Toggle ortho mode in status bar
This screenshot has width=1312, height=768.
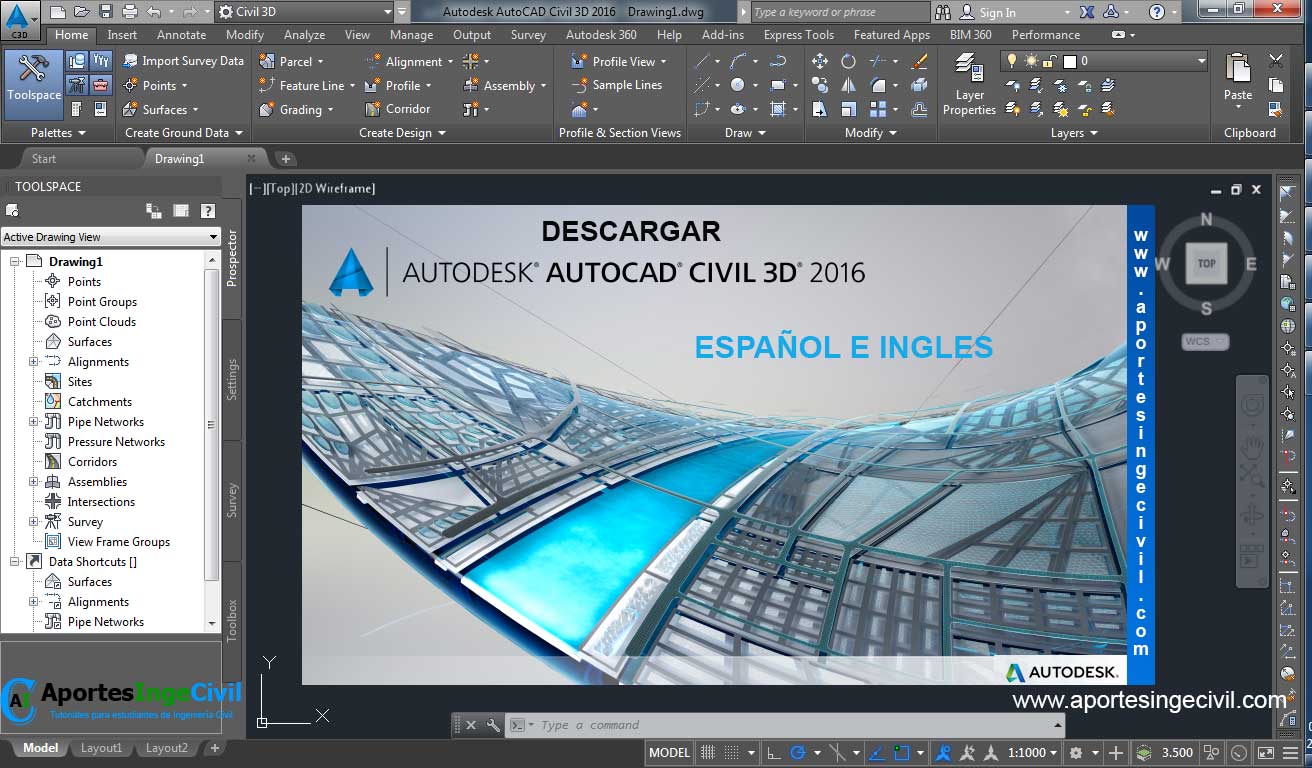click(x=774, y=753)
